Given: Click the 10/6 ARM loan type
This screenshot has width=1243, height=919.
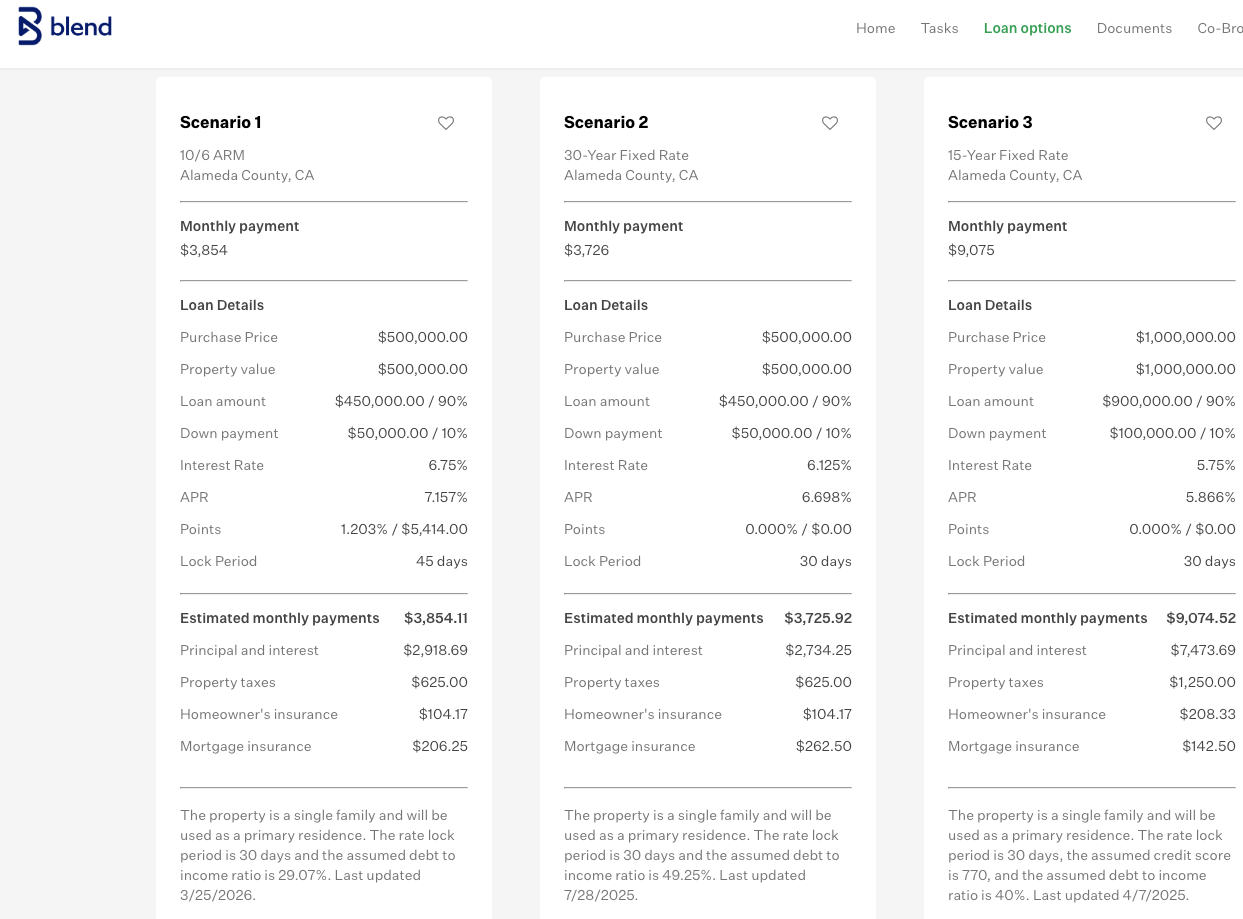Looking at the screenshot, I should coord(212,155).
